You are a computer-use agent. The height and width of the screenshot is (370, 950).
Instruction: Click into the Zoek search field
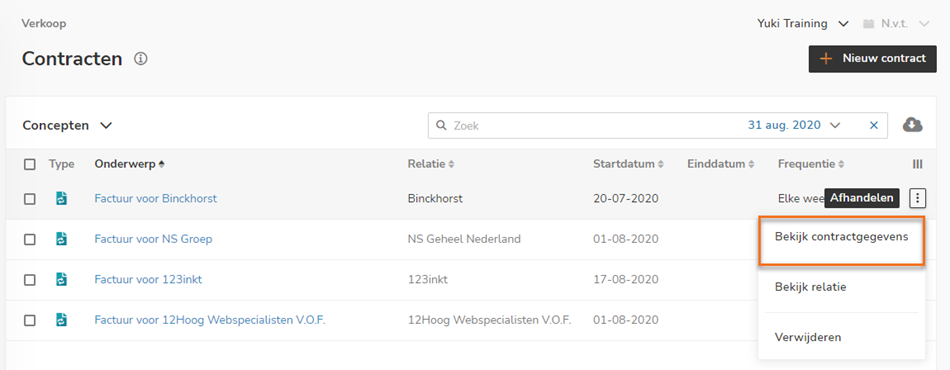pos(594,125)
